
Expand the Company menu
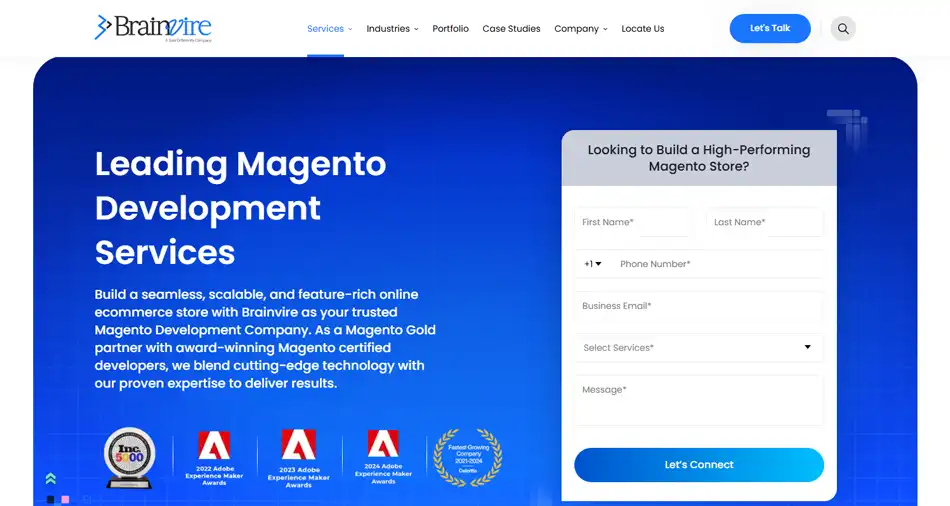coord(580,28)
